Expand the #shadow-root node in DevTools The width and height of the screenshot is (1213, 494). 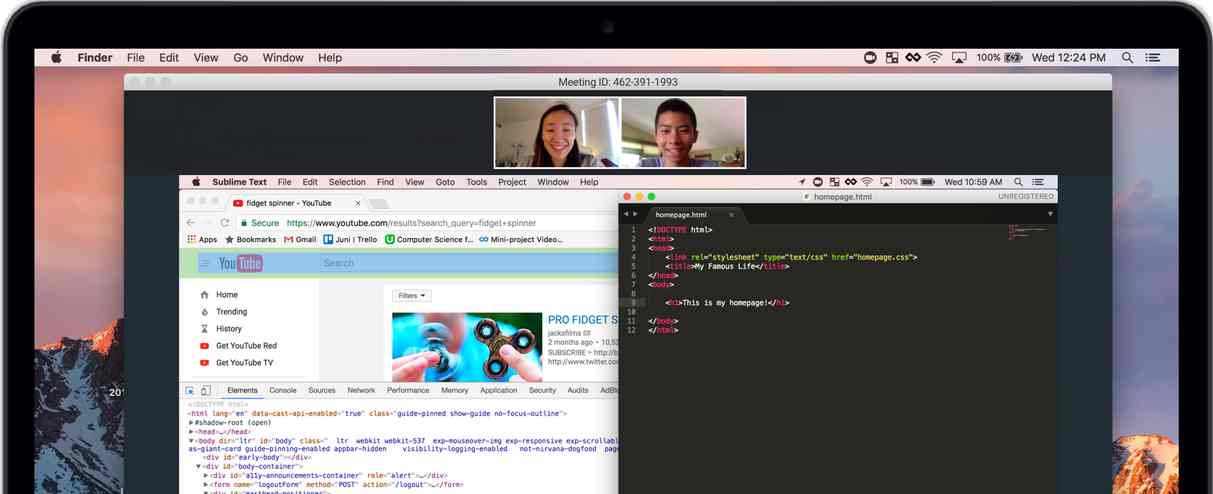pos(192,422)
